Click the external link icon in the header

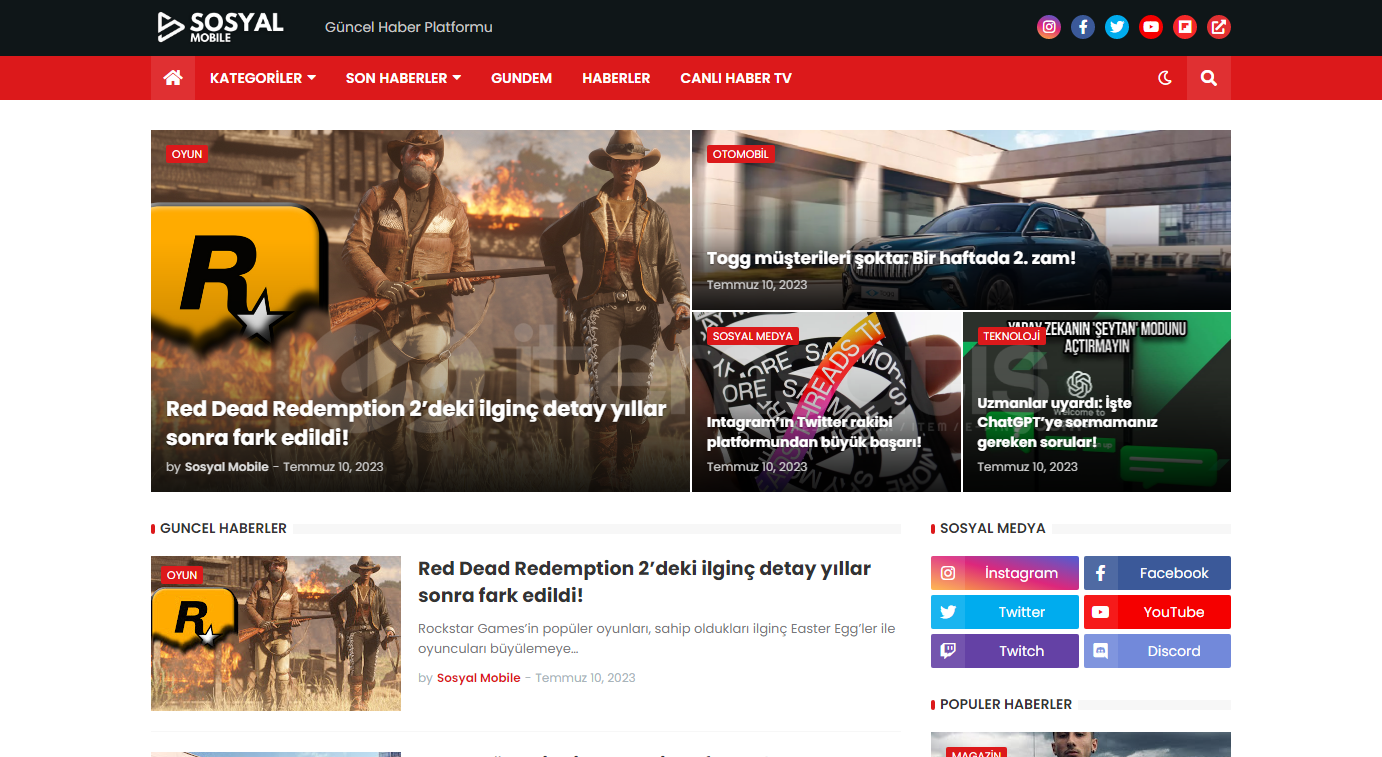pyautogui.click(x=1219, y=27)
